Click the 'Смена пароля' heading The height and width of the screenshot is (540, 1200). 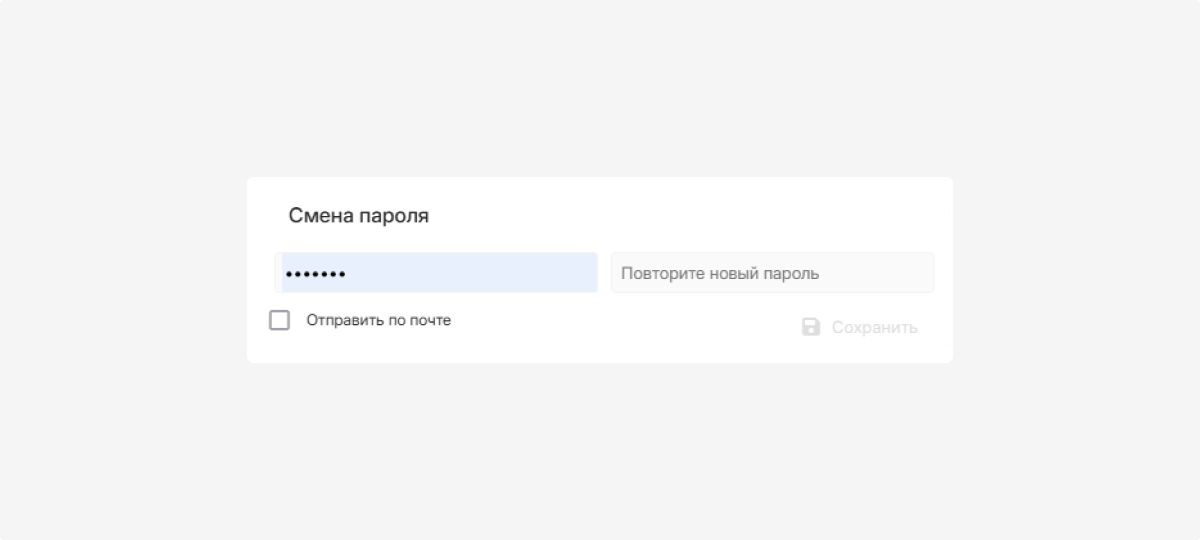pyautogui.click(x=358, y=215)
